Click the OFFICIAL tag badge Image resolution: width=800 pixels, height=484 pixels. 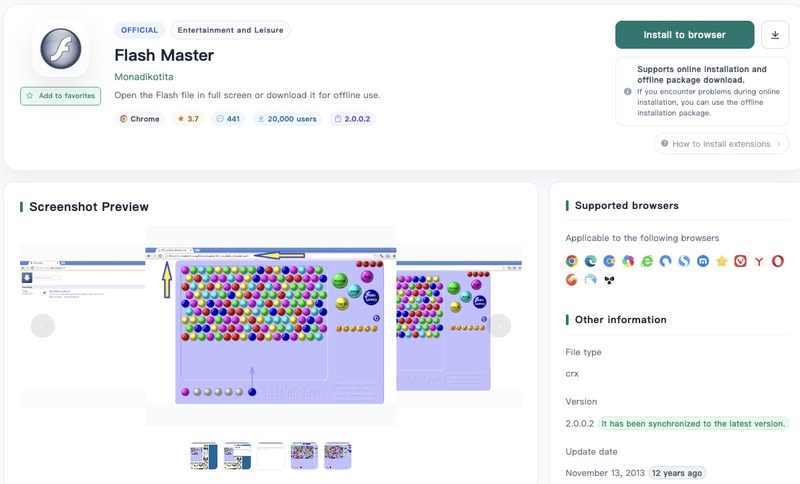139,30
